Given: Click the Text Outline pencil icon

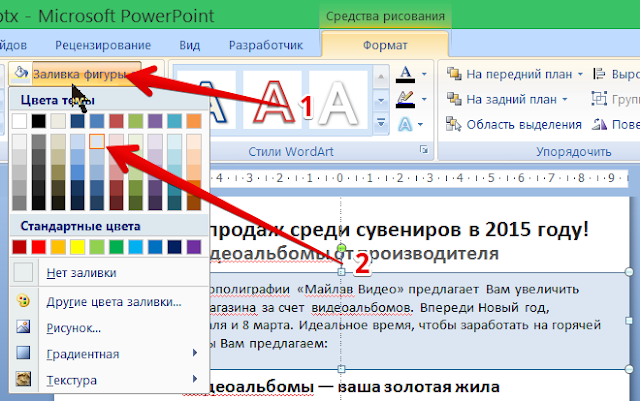Looking at the screenshot, I should click(405, 99).
